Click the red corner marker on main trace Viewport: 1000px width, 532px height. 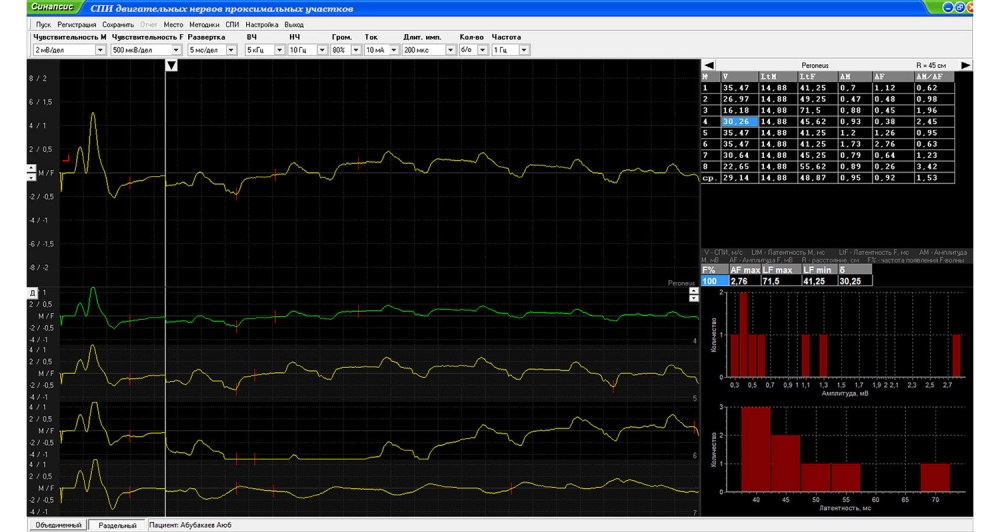67,158
